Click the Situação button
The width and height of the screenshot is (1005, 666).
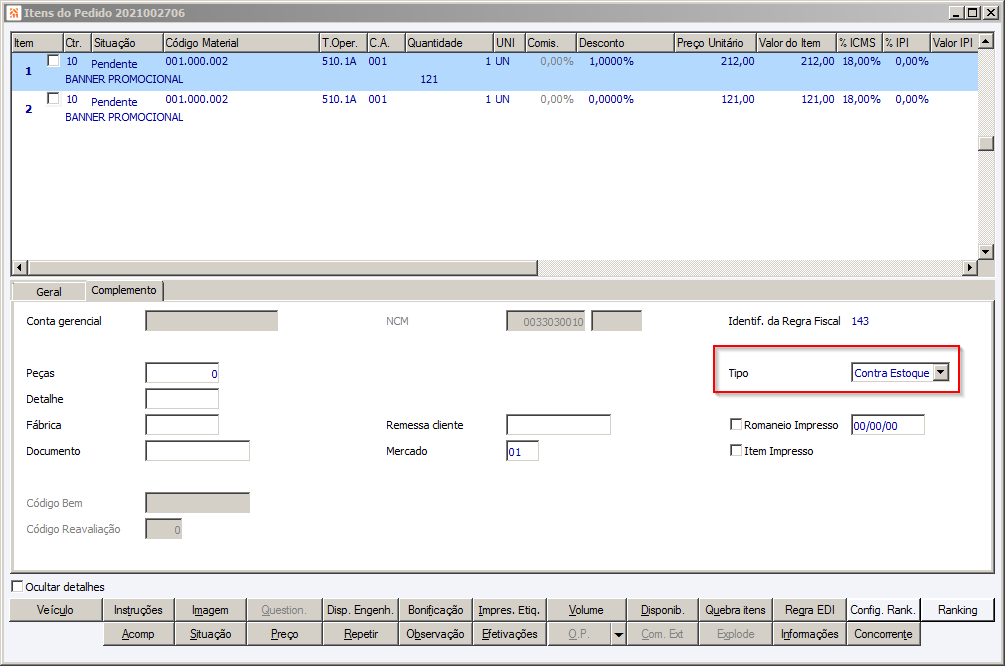coord(210,634)
